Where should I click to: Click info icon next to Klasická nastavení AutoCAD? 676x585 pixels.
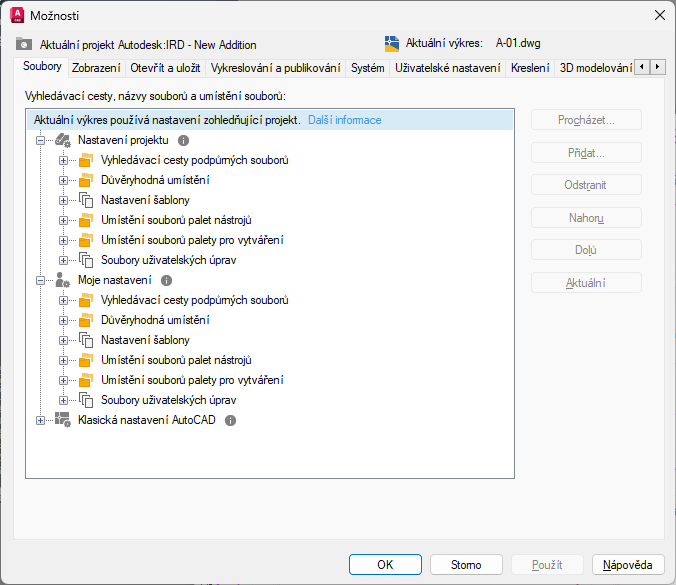pos(230,420)
